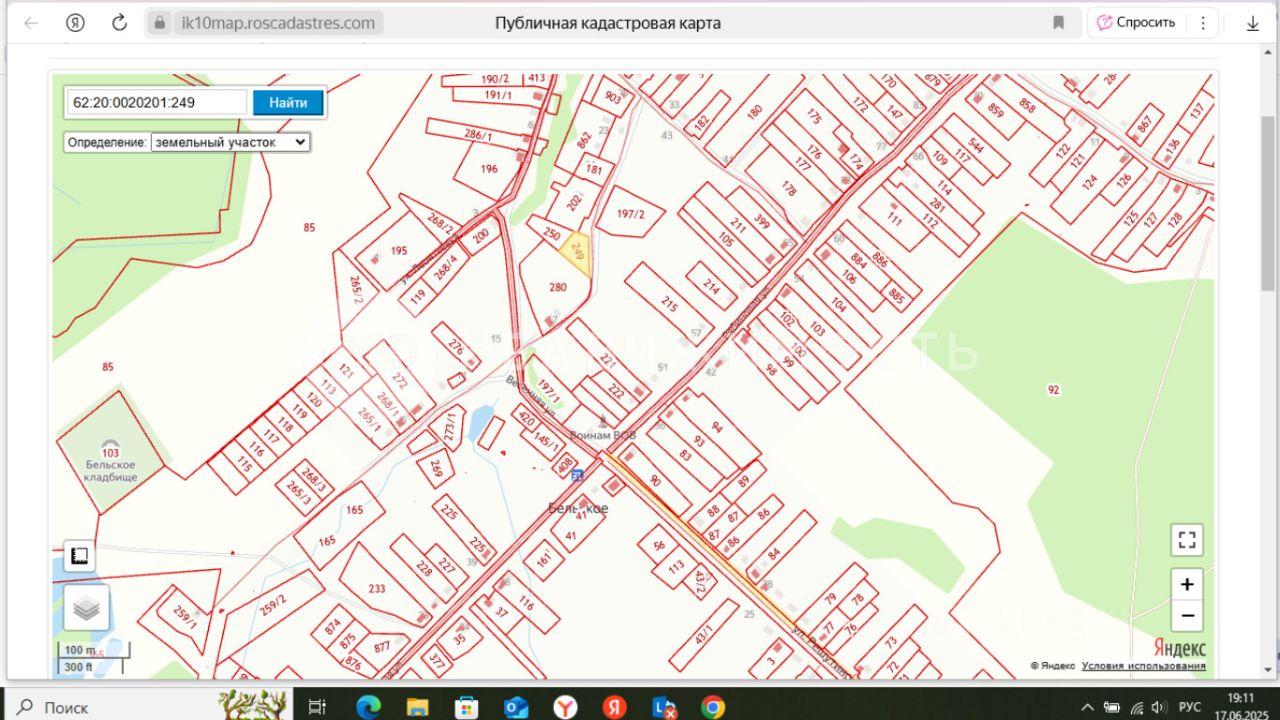Zoom out with the minus button
The width and height of the screenshot is (1280, 720).
1187,615
